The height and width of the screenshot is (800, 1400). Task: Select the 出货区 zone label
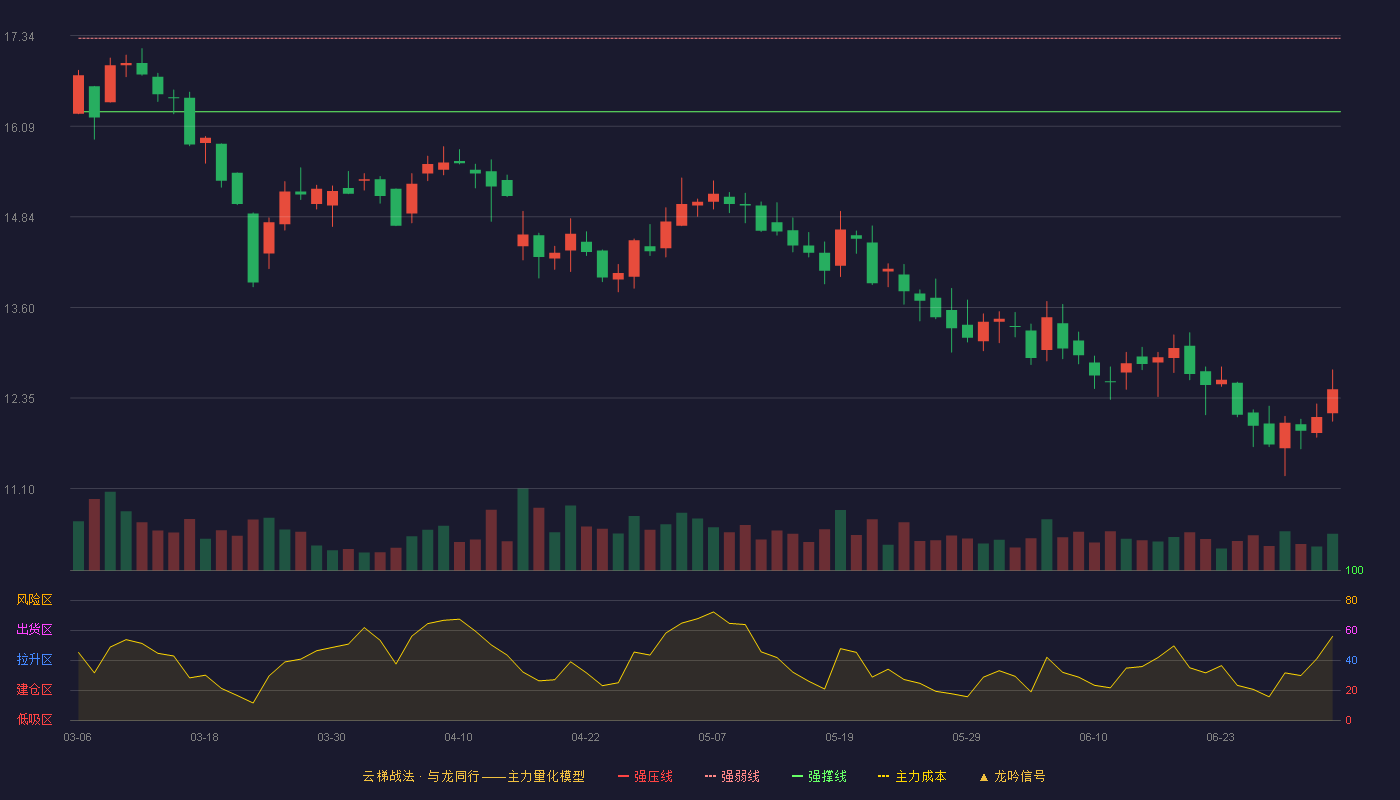click(x=34, y=630)
